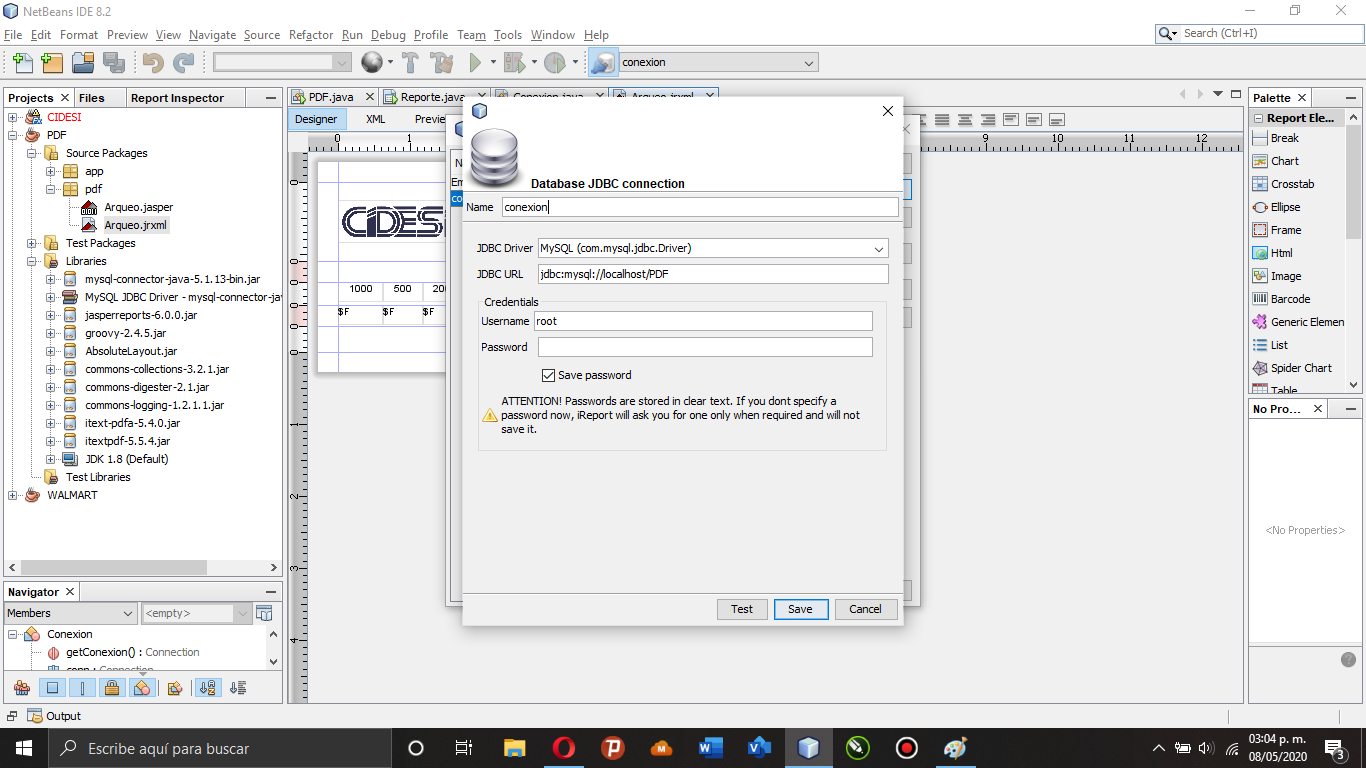1366x768 pixels.
Task: Toggle Show Fields filter in Navigator
Action: click(53, 688)
